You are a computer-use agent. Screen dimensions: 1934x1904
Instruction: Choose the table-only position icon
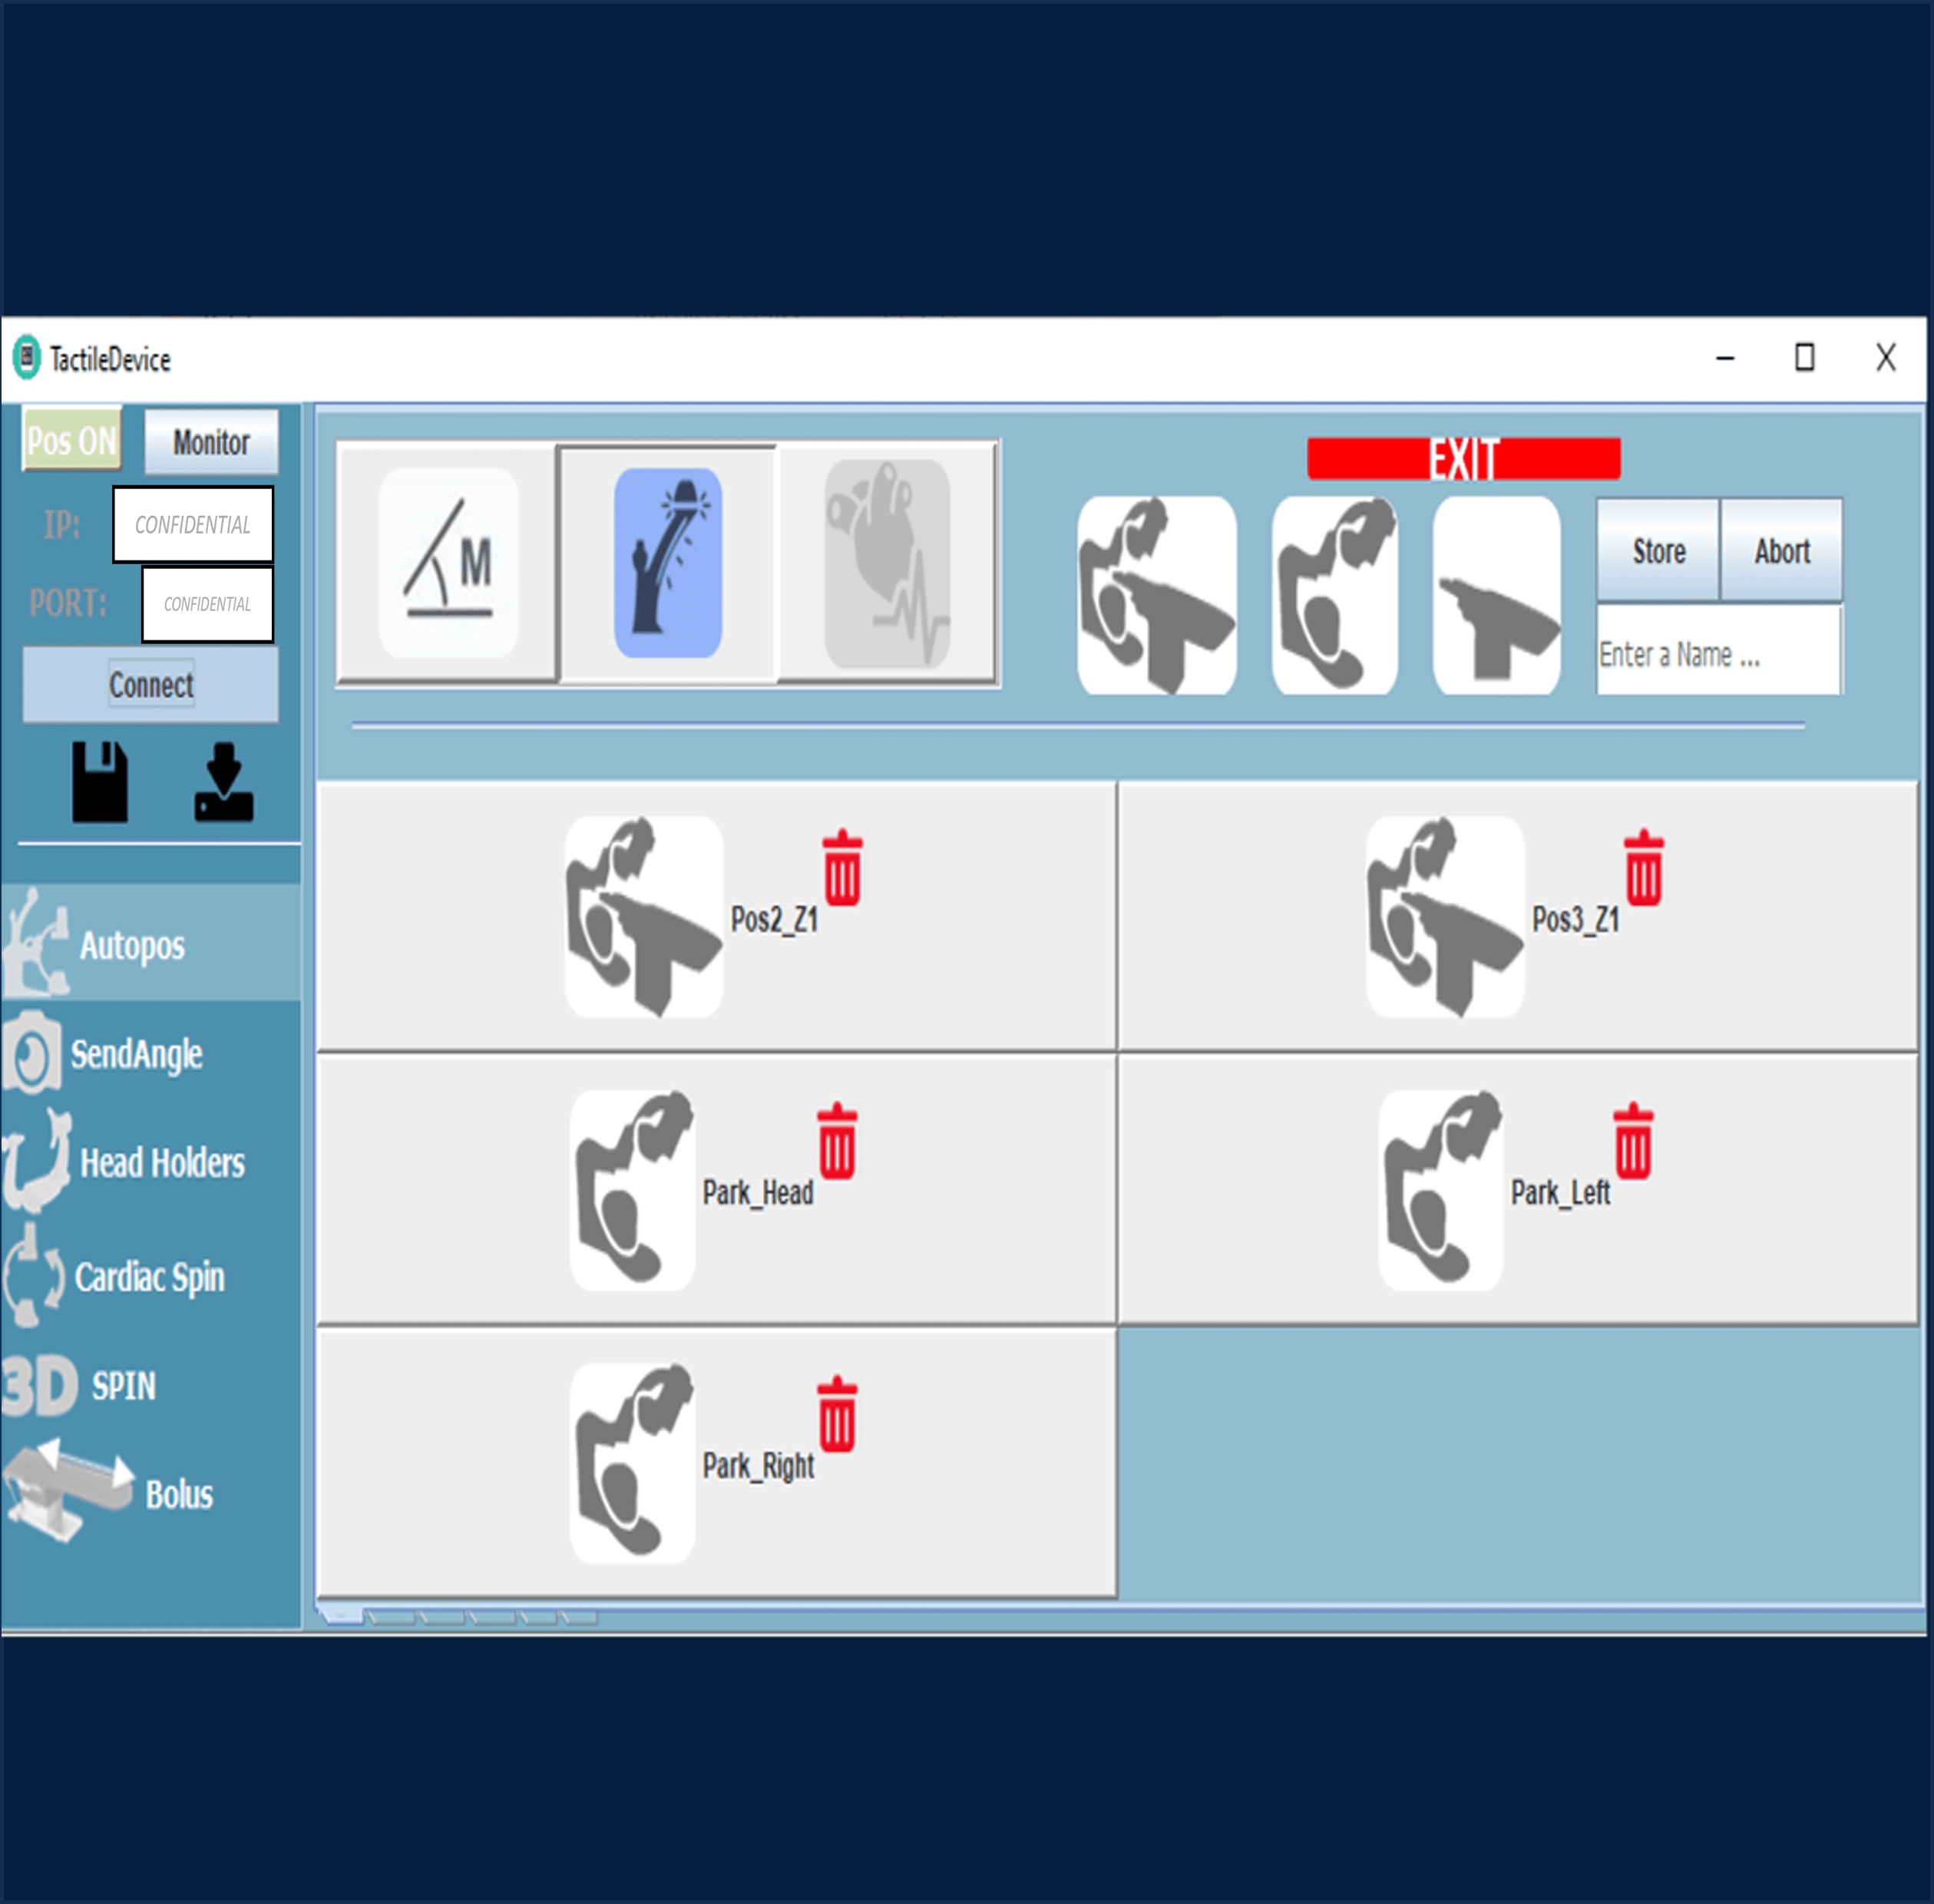(1496, 596)
